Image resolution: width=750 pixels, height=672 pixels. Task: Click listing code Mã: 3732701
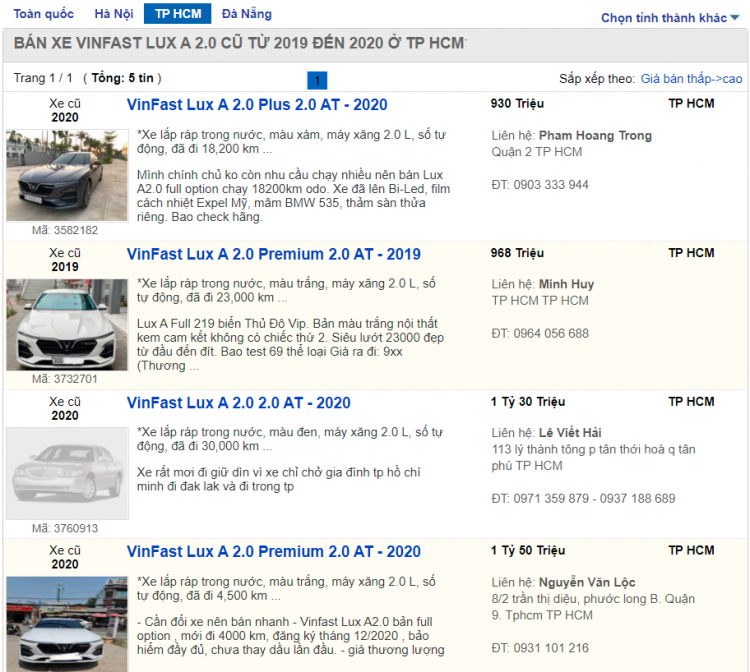(65, 379)
